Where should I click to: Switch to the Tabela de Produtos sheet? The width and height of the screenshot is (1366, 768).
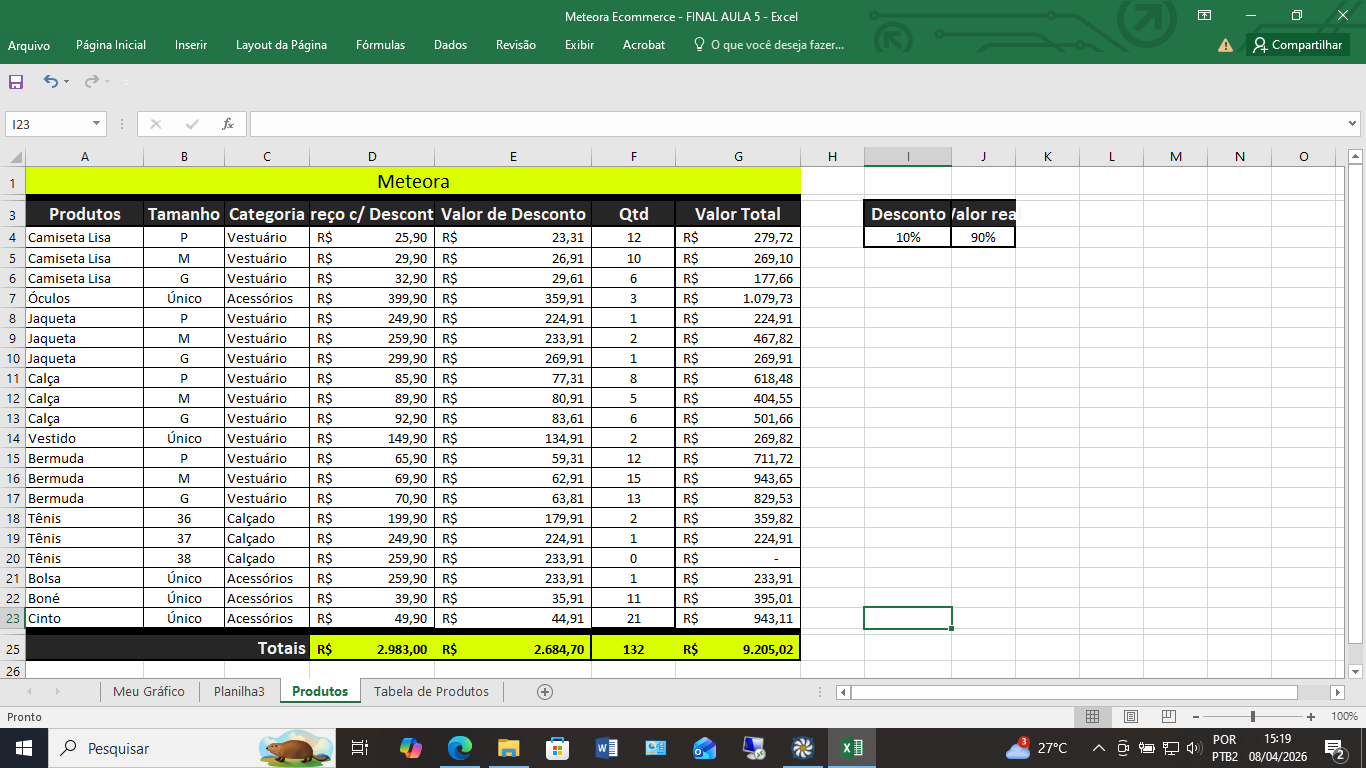[431, 692]
